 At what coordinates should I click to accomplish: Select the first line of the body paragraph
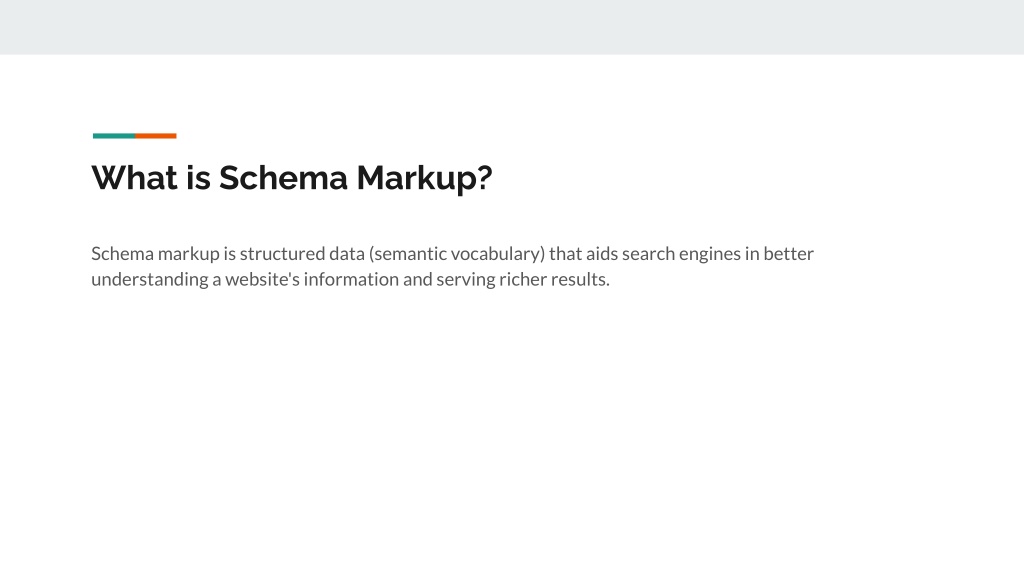452,253
